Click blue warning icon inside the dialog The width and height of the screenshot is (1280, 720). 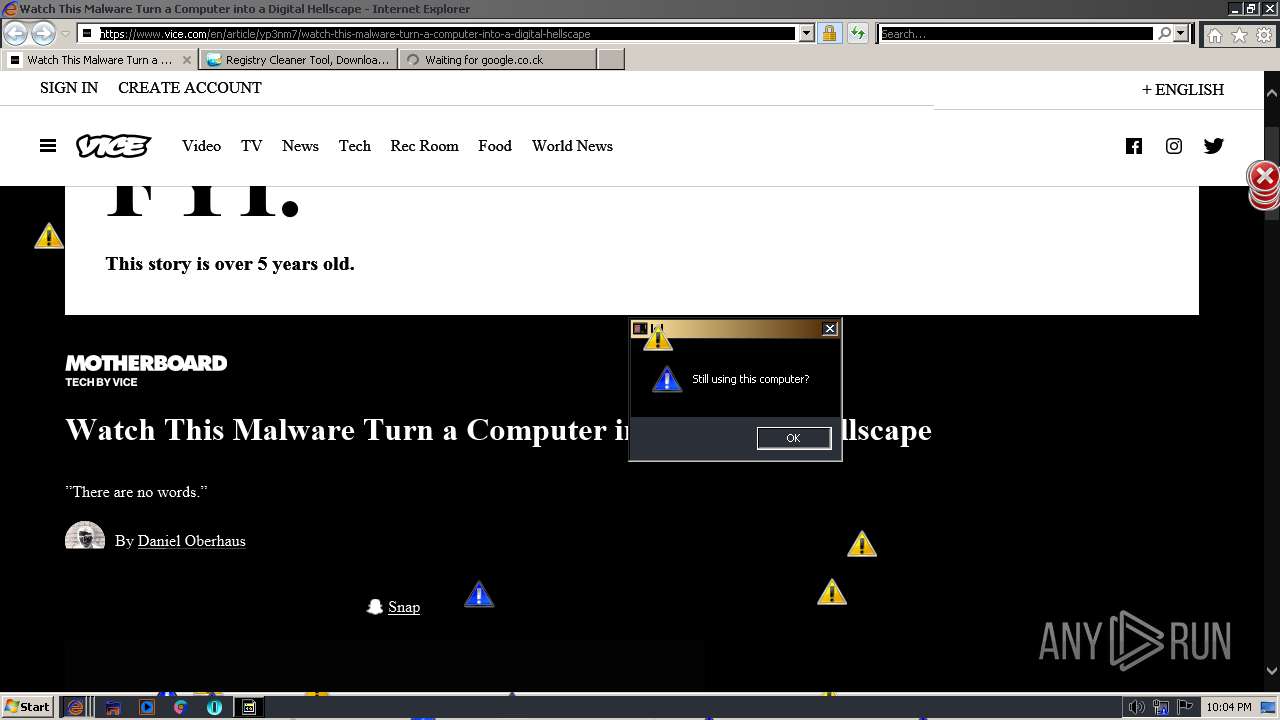click(x=667, y=380)
